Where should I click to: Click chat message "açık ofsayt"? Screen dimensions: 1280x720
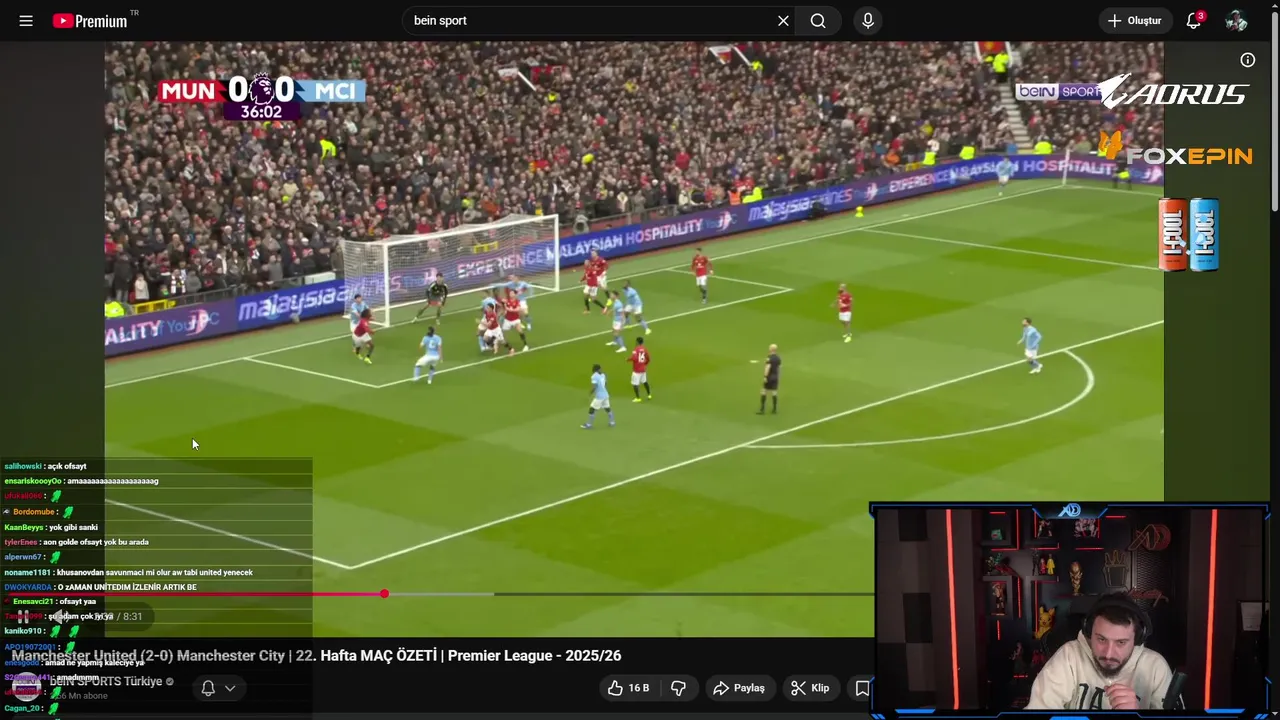click(67, 466)
